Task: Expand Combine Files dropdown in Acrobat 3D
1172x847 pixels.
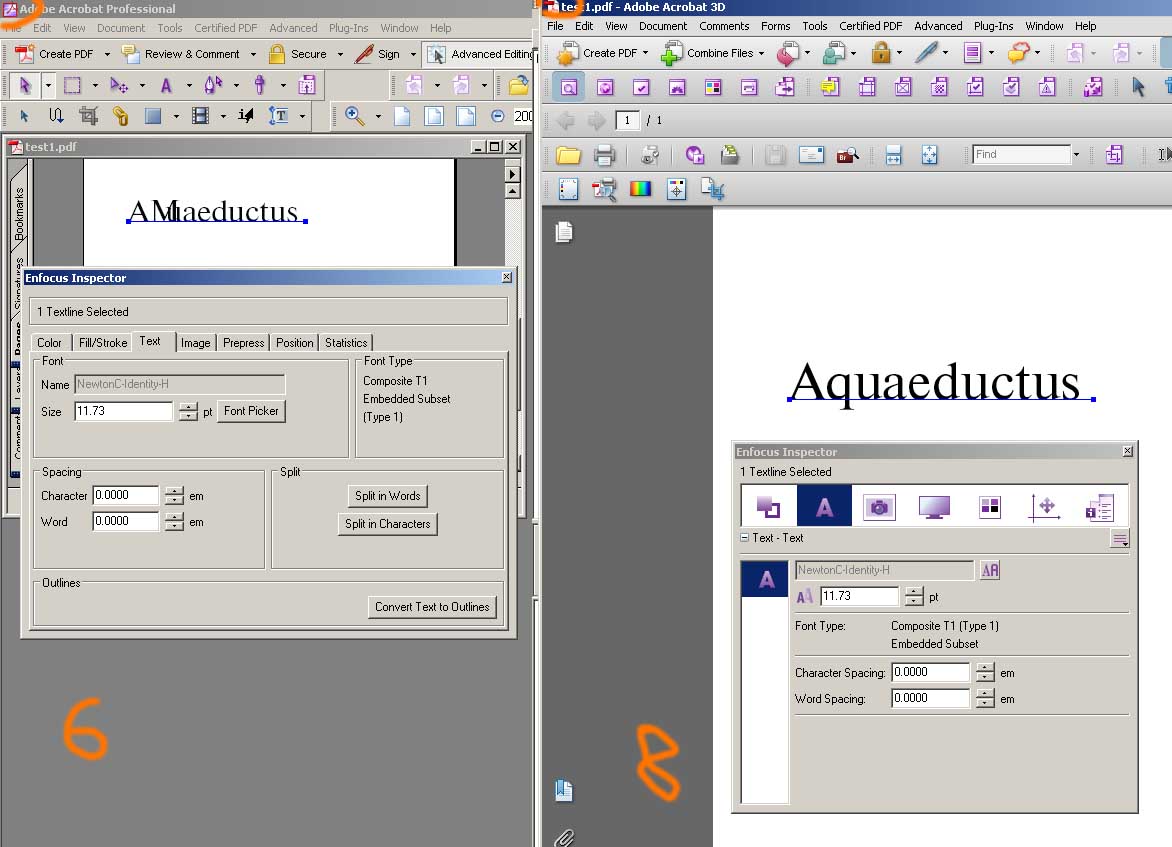Action: coord(761,53)
